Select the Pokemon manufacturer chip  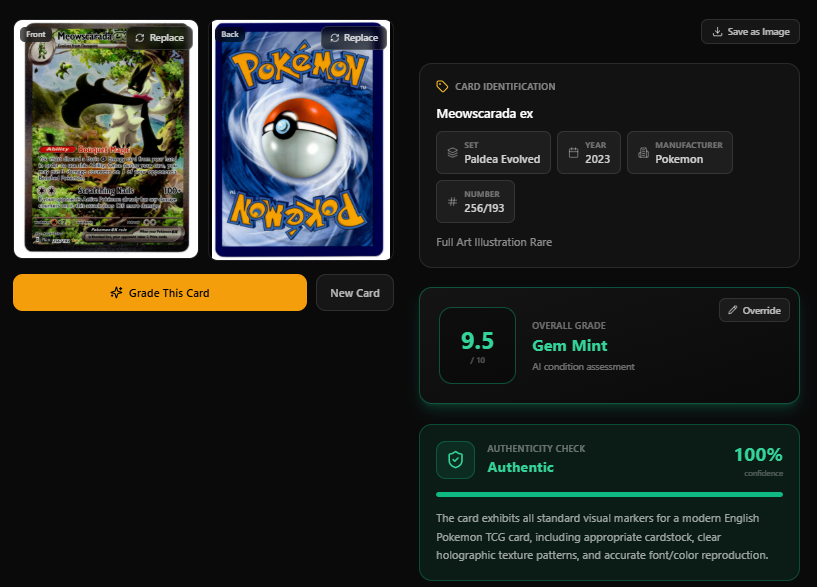pos(680,153)
